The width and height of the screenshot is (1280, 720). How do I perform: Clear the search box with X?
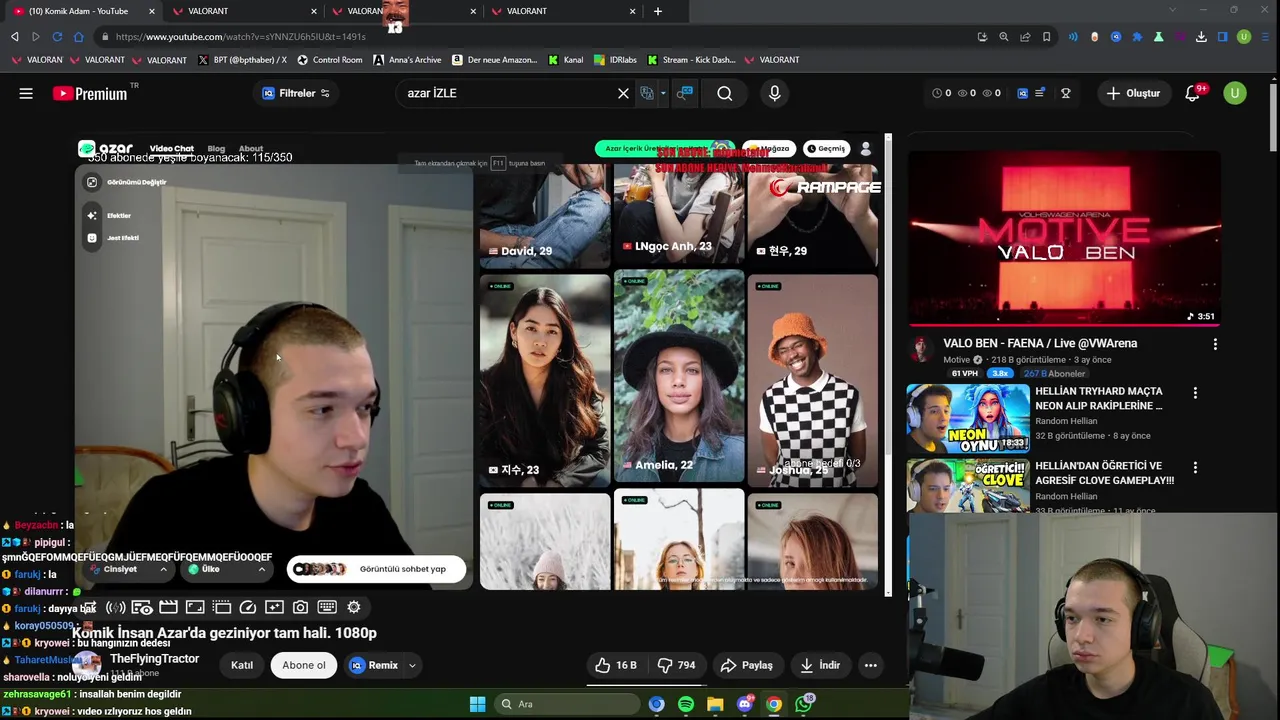[x=623, y=93]
